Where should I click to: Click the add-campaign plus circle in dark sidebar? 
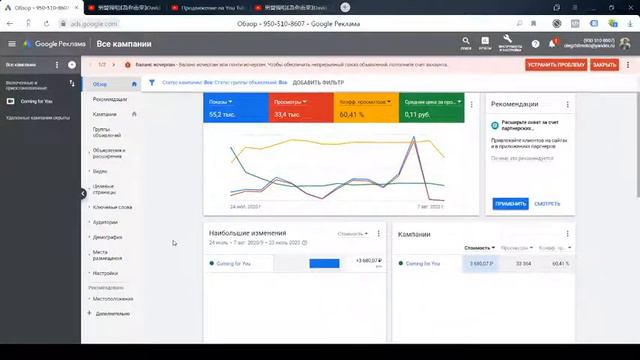pos(72,64)
